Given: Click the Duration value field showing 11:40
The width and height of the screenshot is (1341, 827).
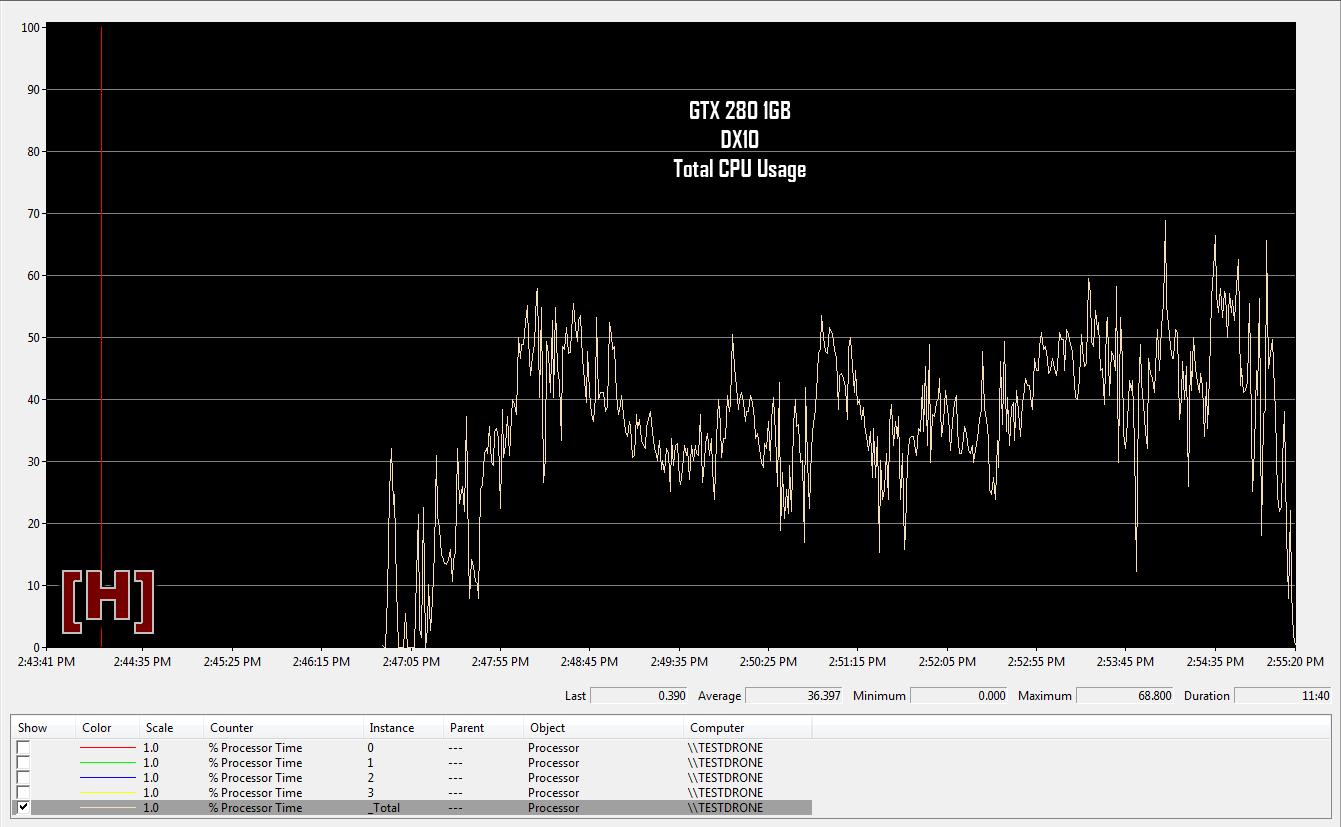Looking at the screenshot, I should 1284,695.
